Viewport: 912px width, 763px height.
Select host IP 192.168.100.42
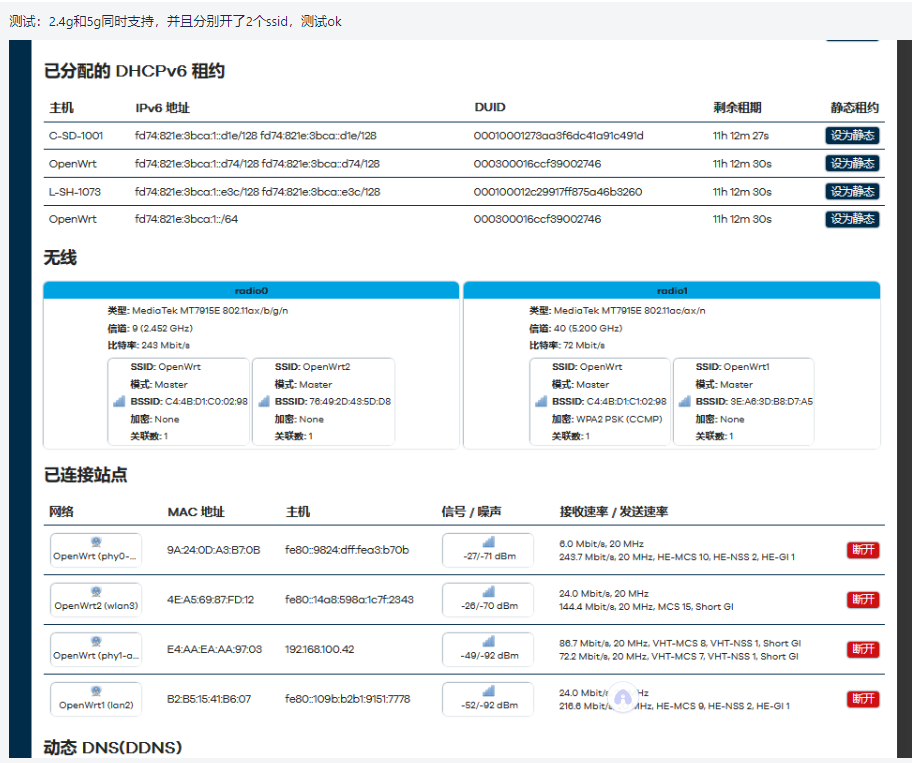coord(319,650)
